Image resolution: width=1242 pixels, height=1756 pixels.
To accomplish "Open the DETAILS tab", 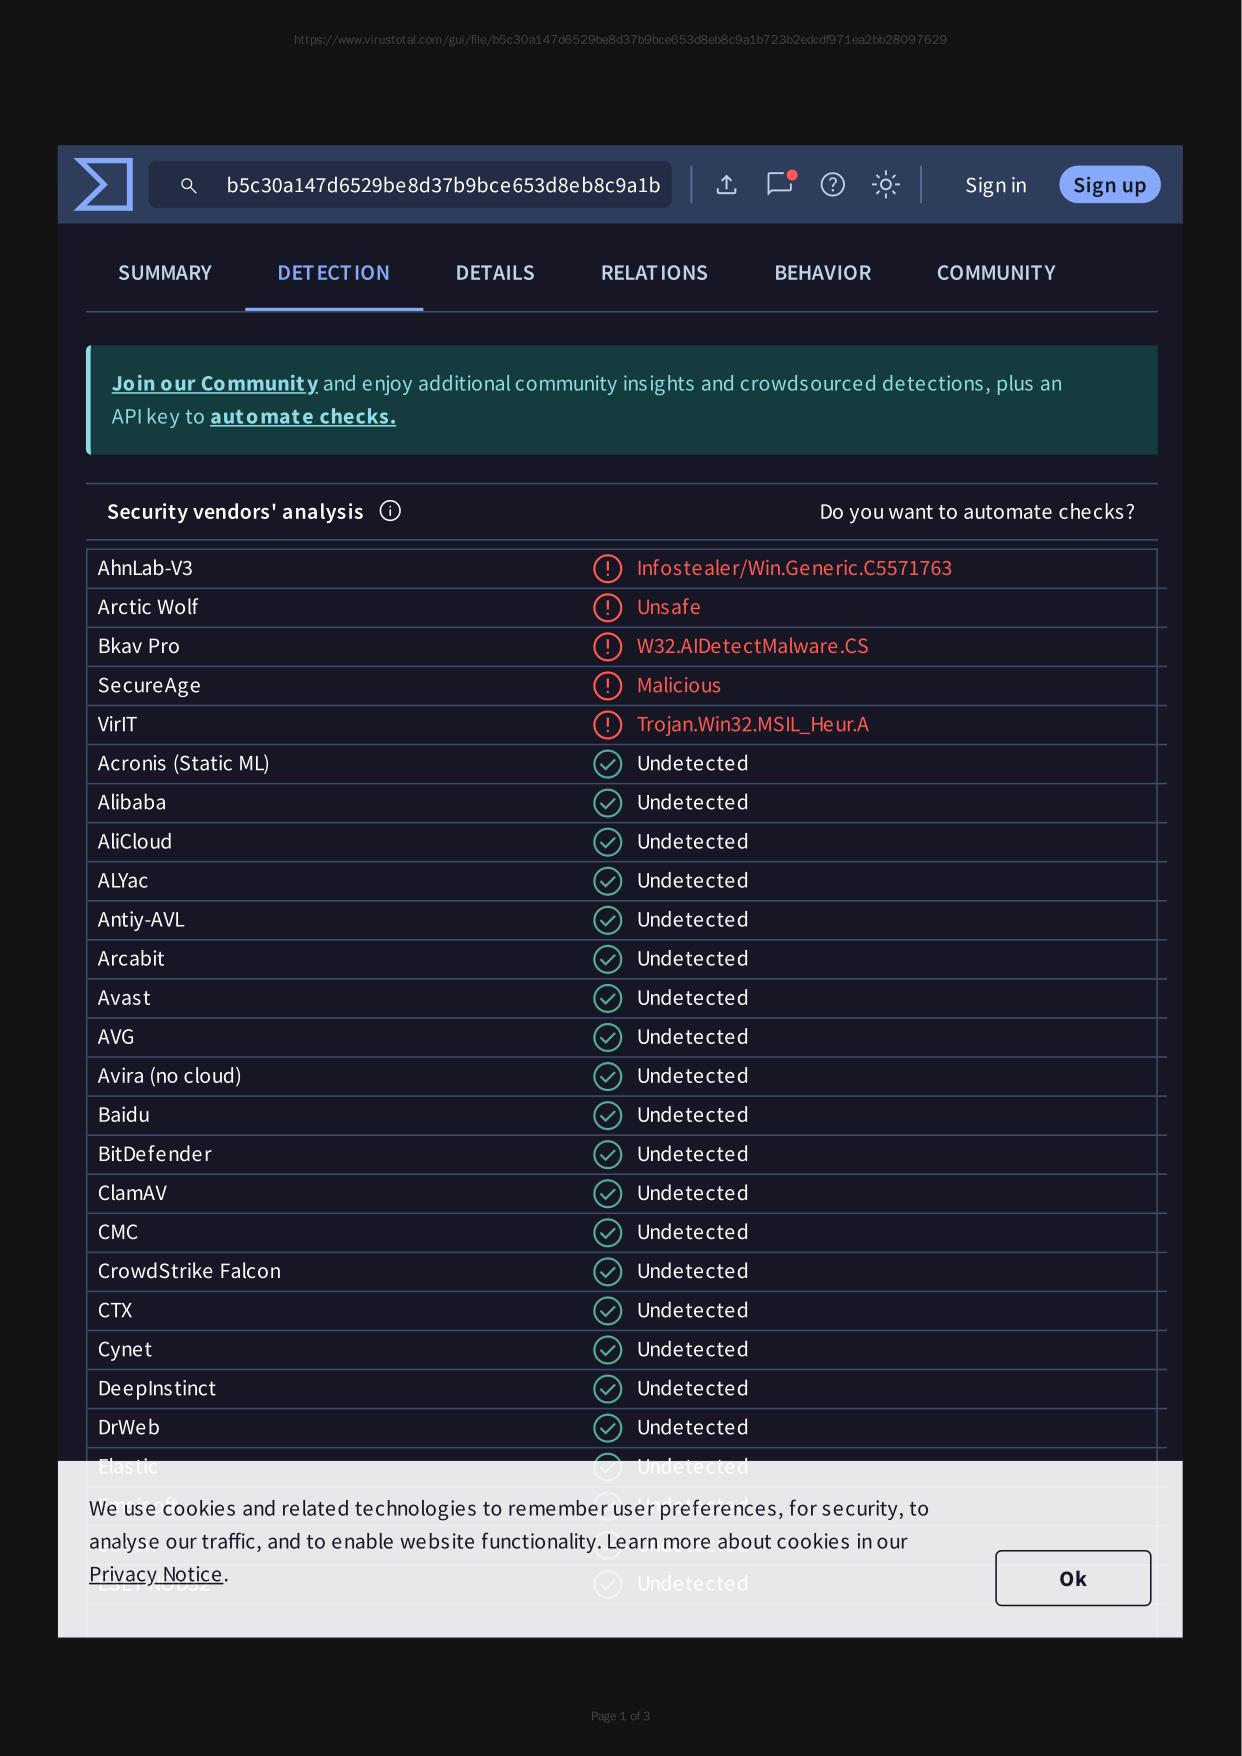I will tap(495, 273).
